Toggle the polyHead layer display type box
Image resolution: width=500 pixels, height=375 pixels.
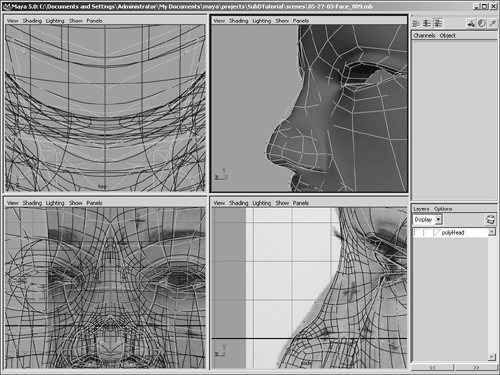(427, 233)
